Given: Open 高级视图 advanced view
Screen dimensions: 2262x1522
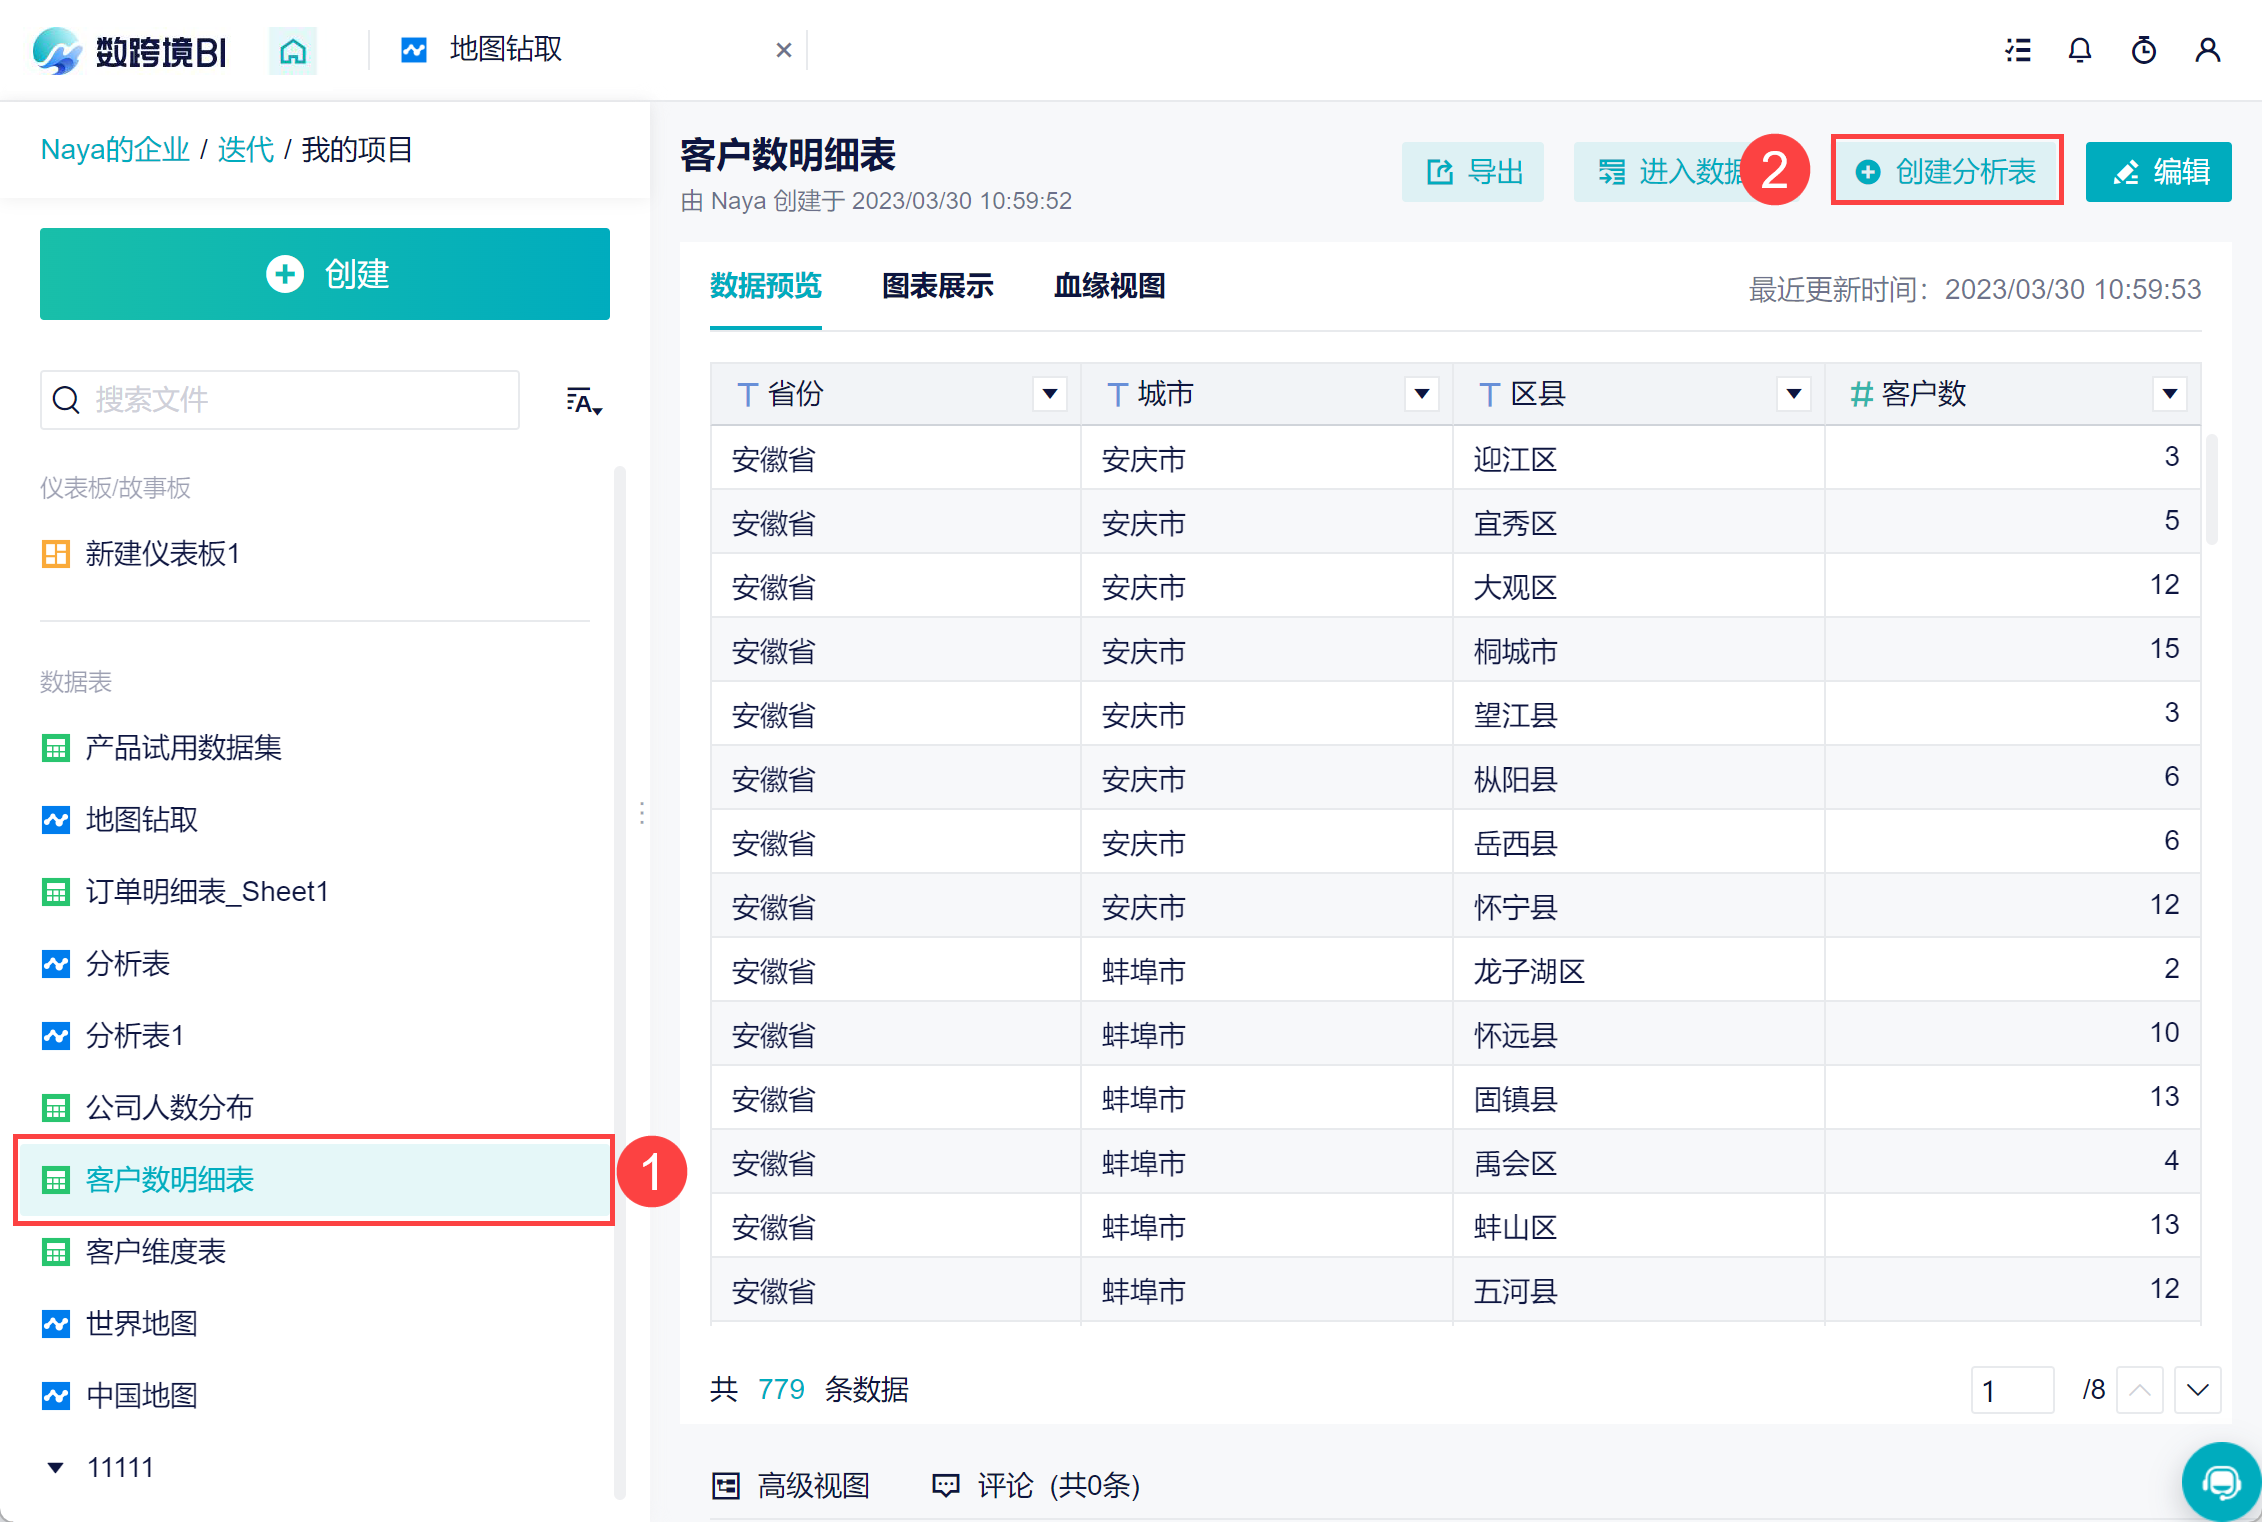Looking at the screenshot, I should [x=791, y=1486].
